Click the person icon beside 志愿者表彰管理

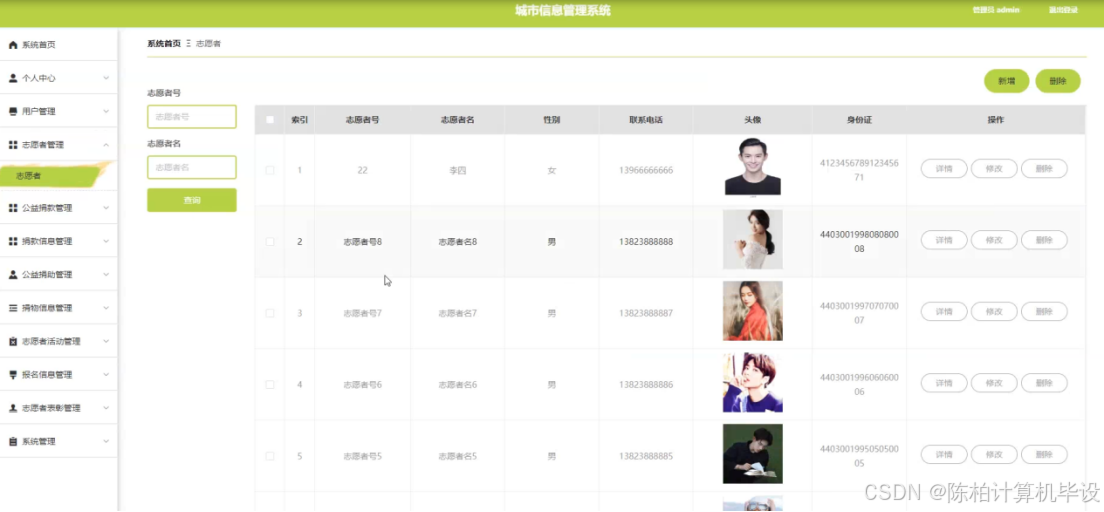pyautogui.click(x=13, y=408)
